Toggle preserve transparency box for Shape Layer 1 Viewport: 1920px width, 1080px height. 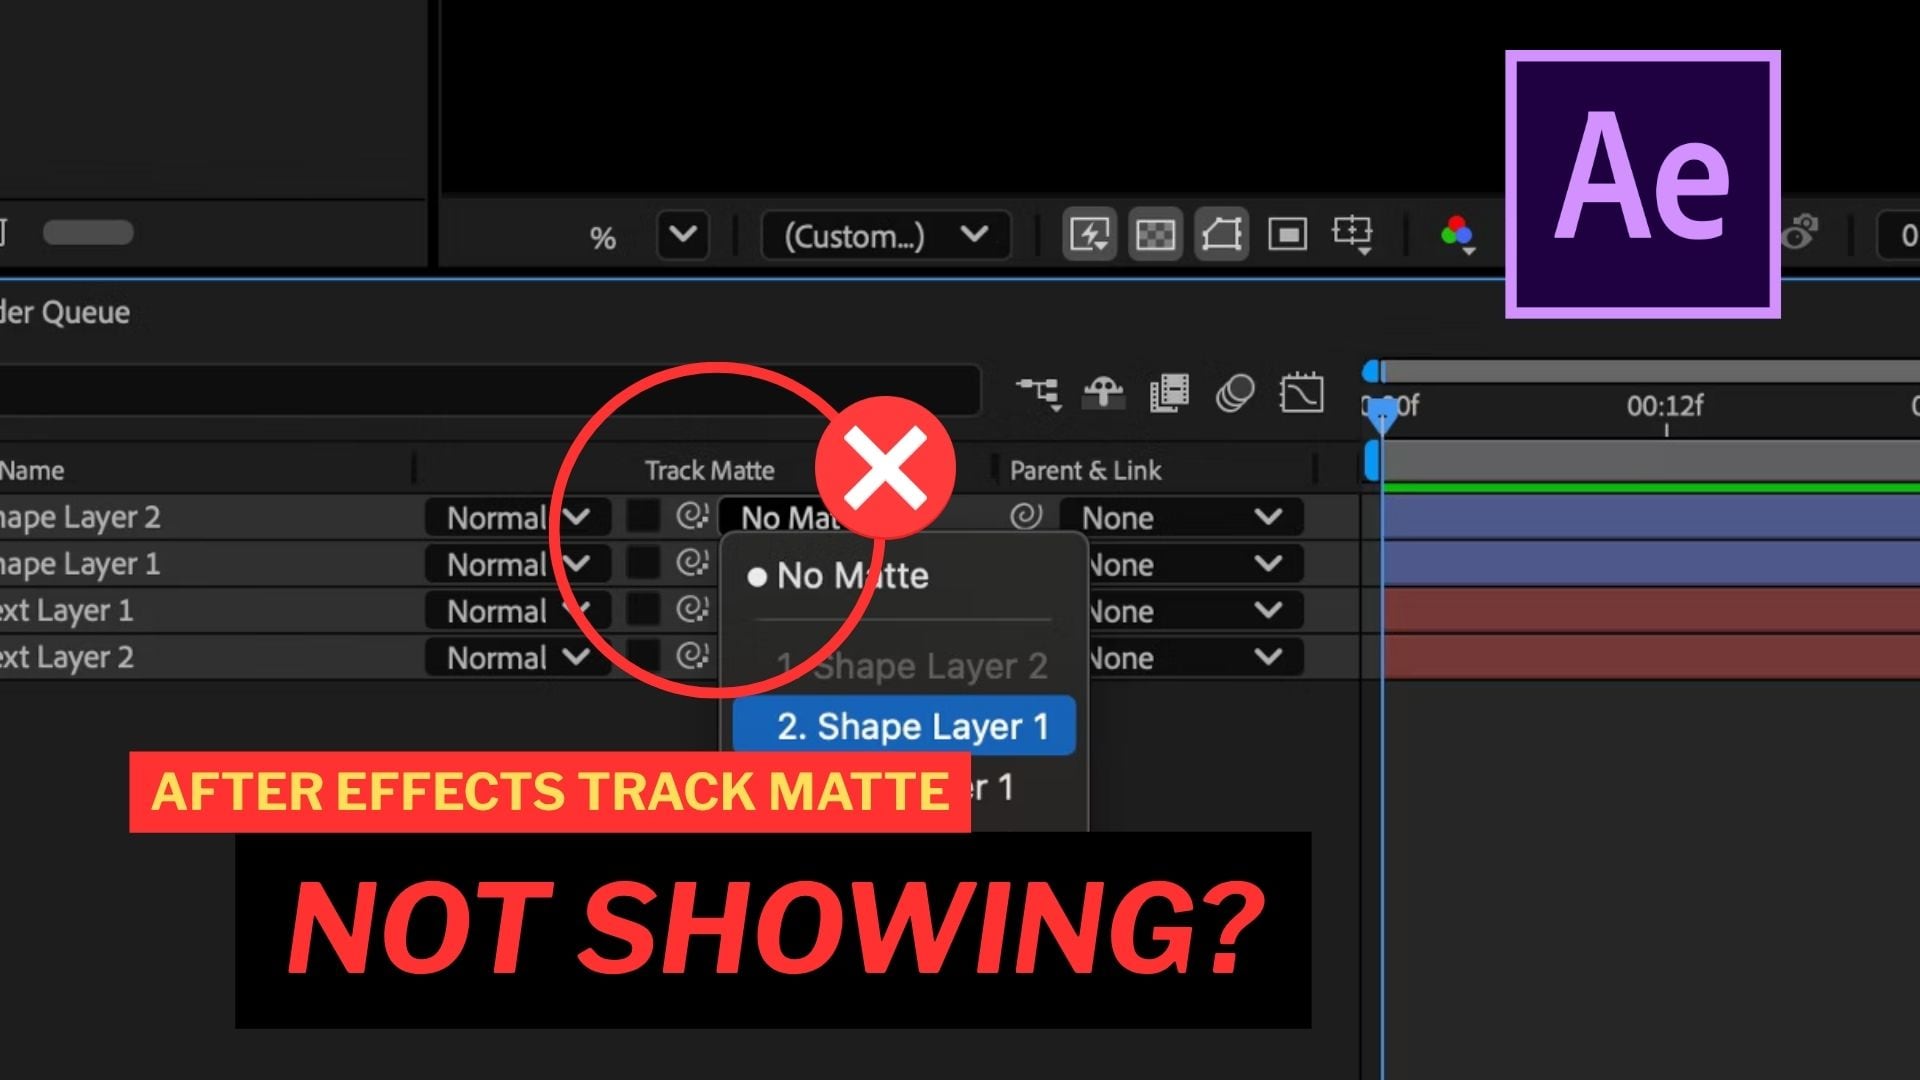(643, 564)
